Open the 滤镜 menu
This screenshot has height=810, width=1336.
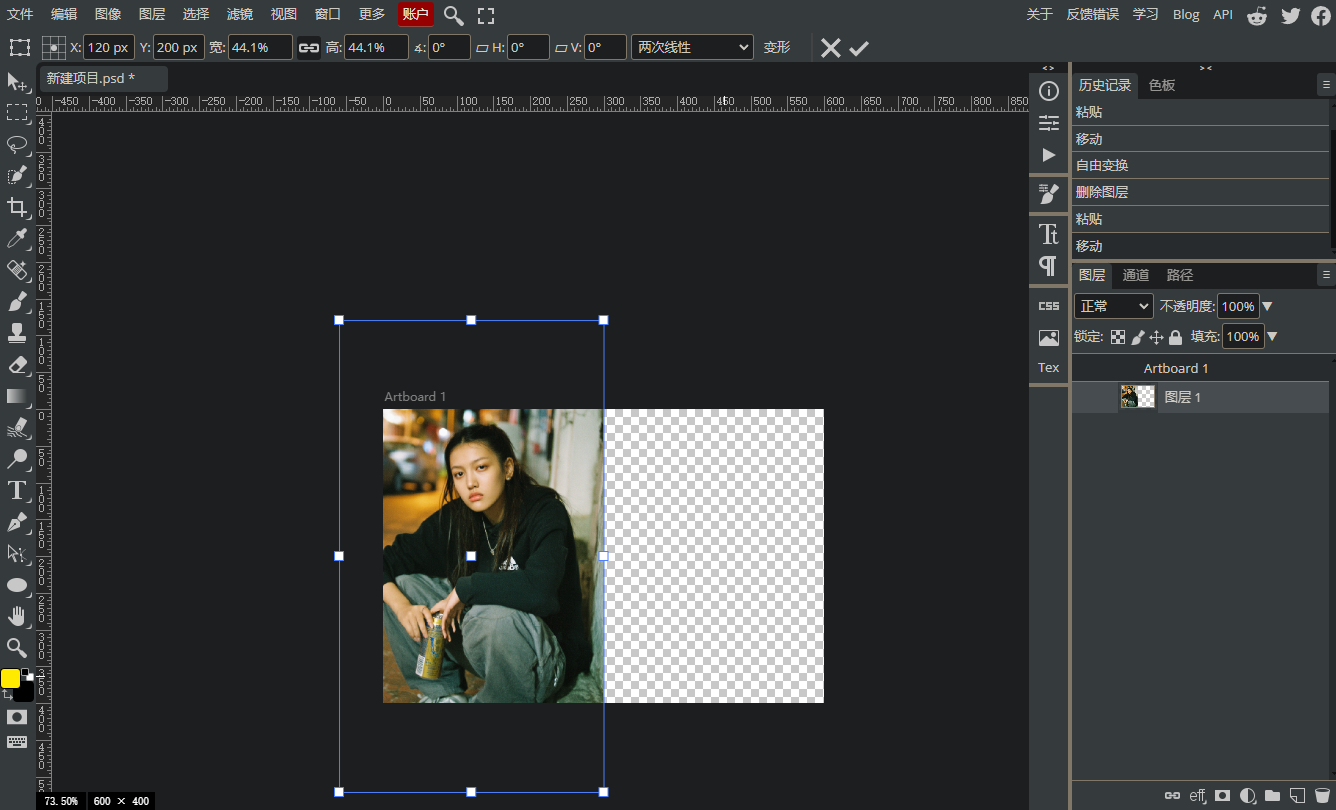coord(240,14)
